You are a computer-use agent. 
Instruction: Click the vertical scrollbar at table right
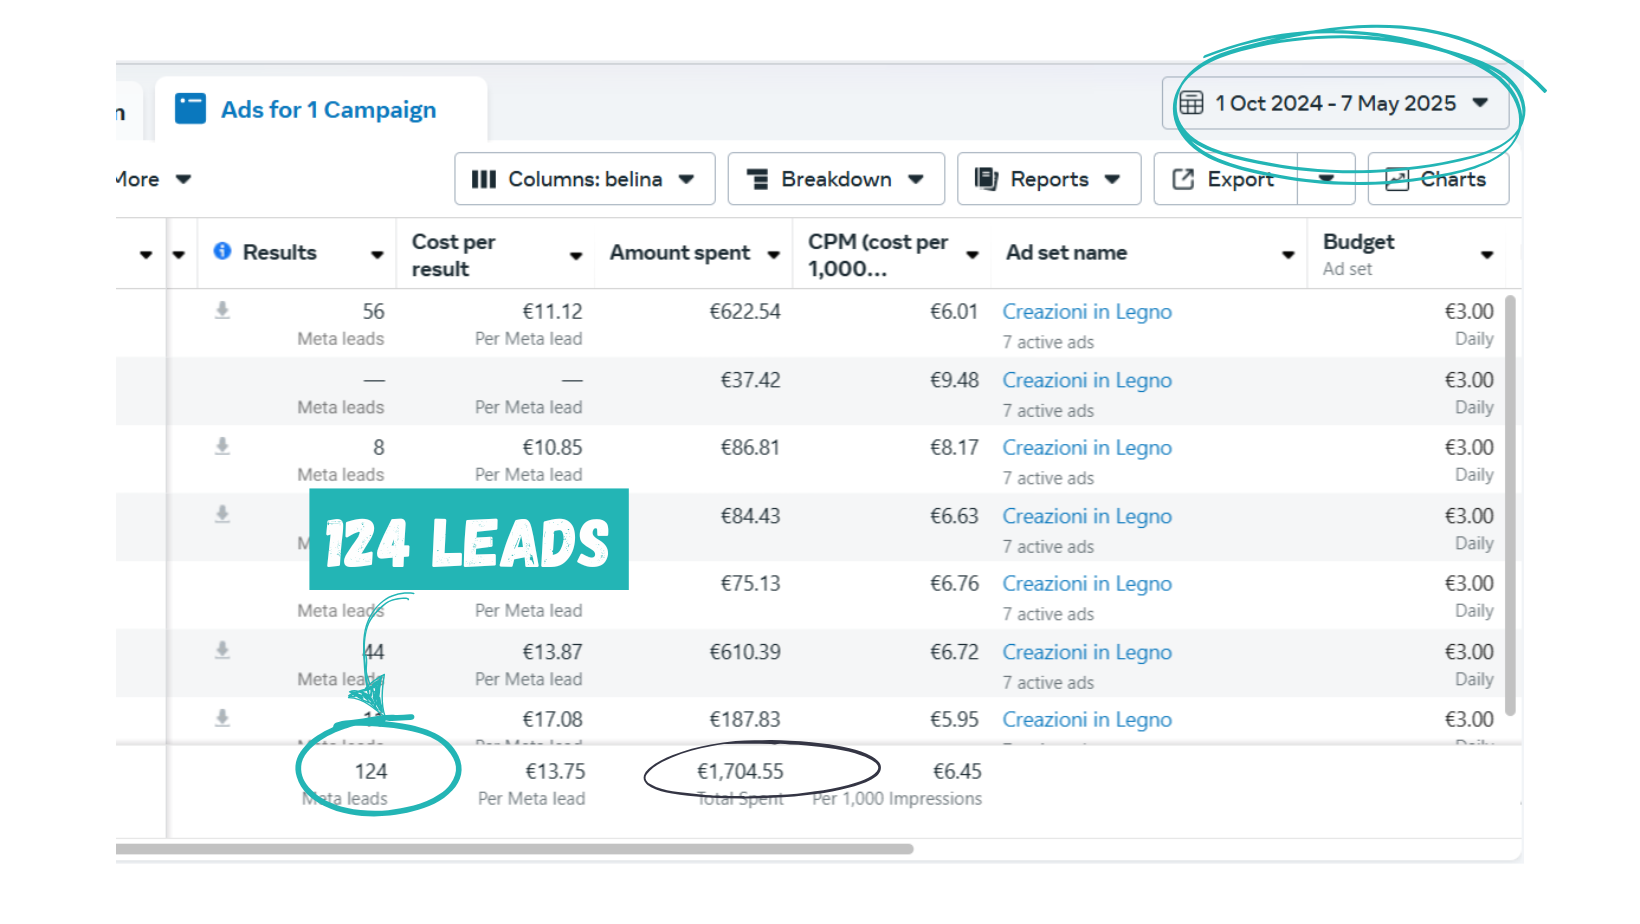tap(1510, 500)
